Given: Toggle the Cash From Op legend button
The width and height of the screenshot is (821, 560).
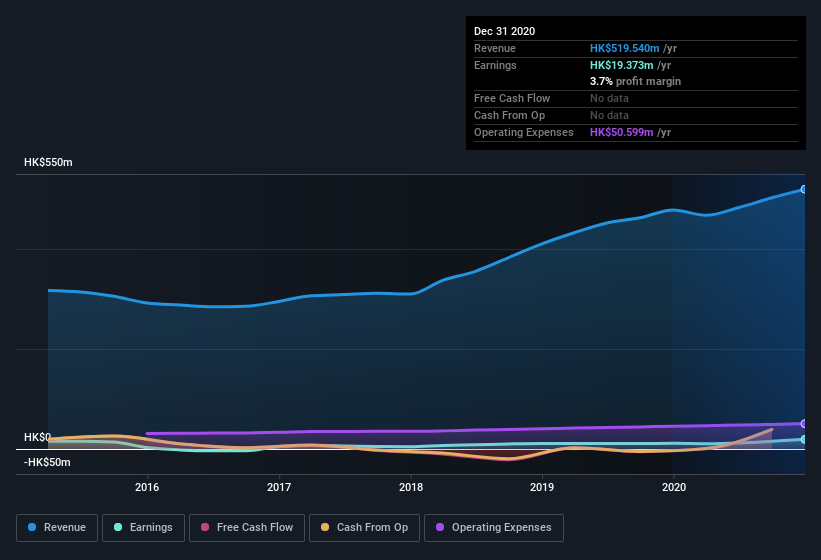Looking at the screenshot, I should click(x=364, y=528).
